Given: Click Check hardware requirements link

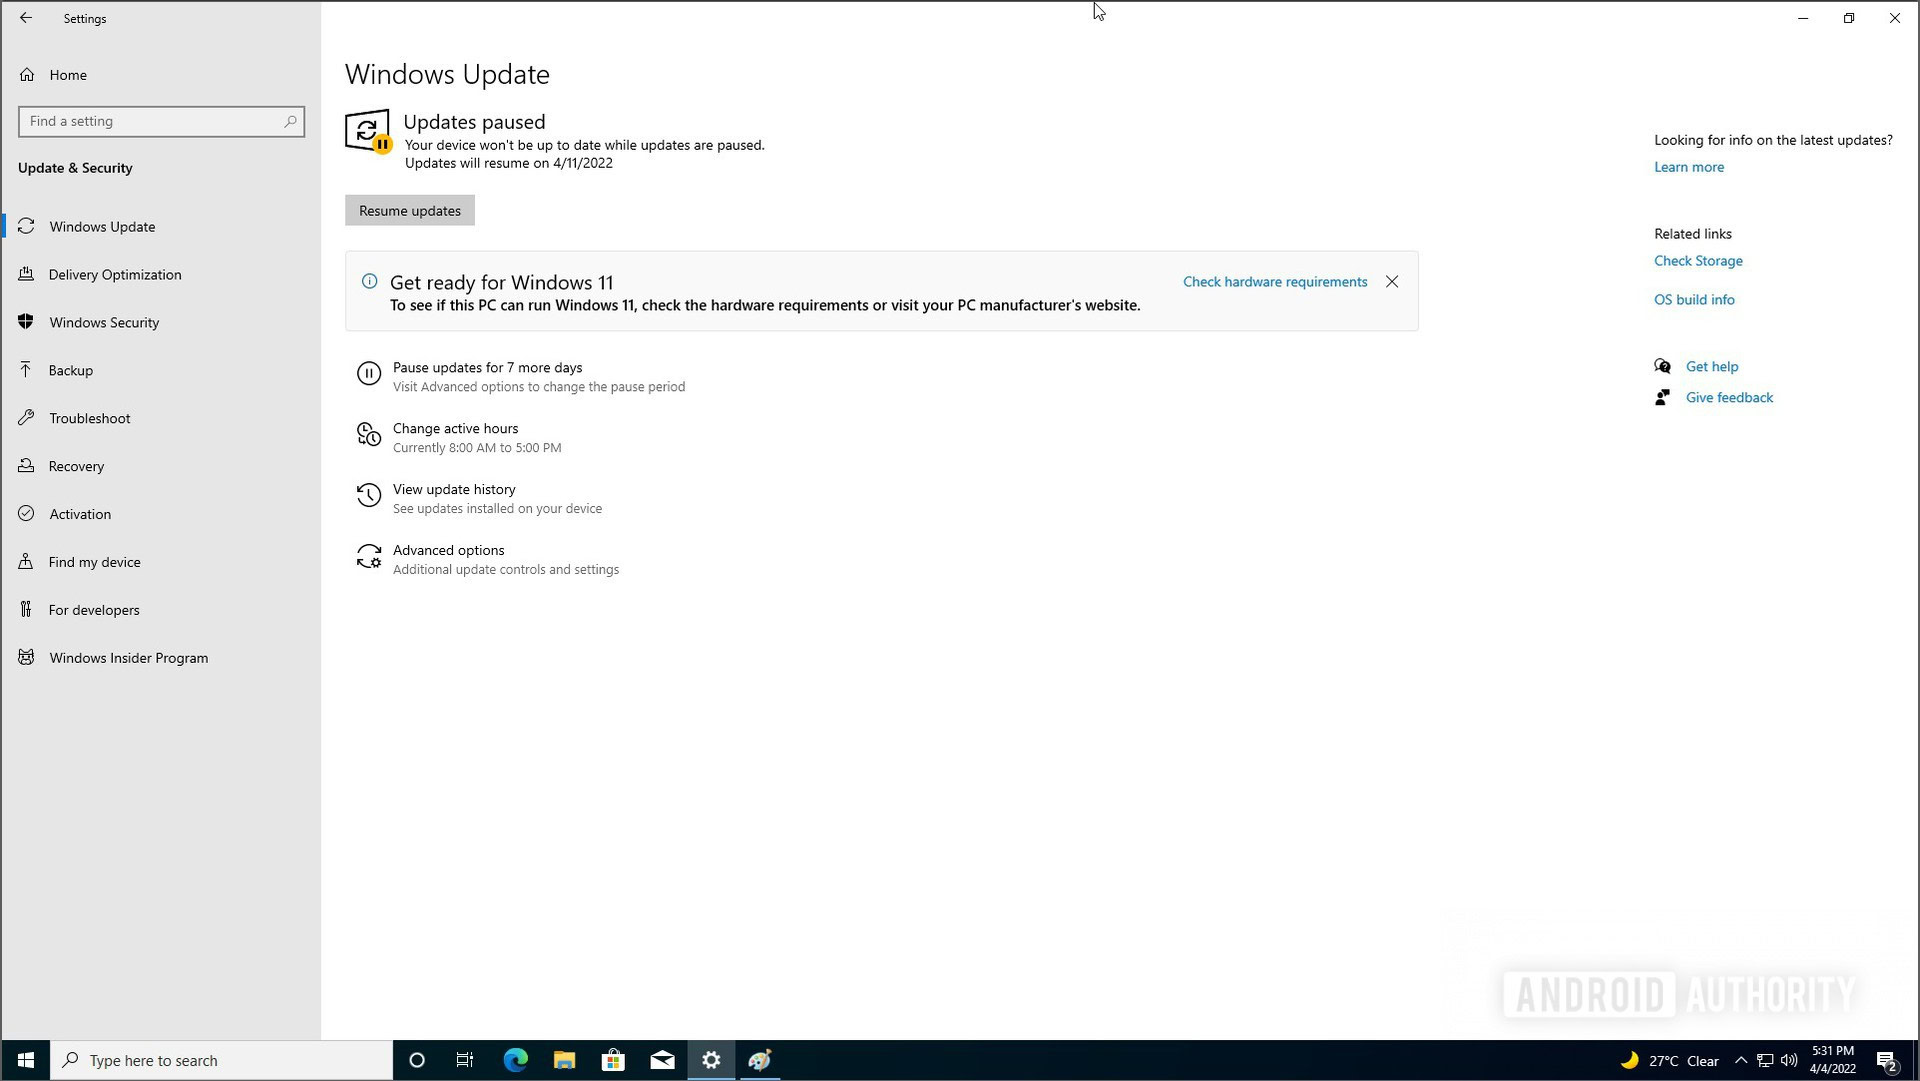Looking at the screenshot, I should 1274,281.
